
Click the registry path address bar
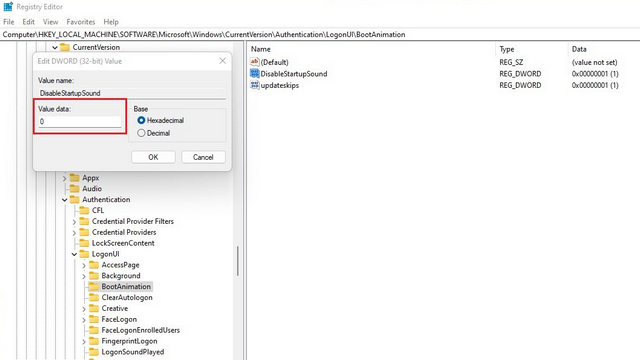320,34
